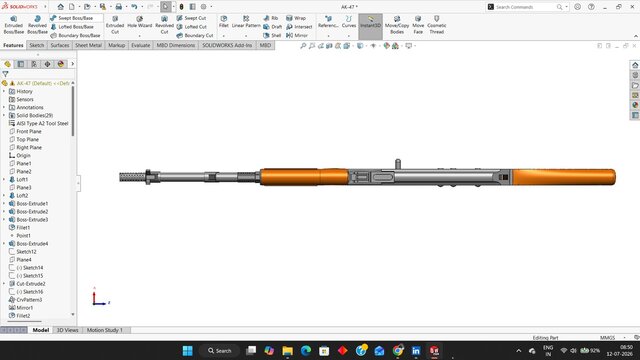Open the Hole Wizard tool
The height and width of the screenshot is (360, 640).
pos(140,22)
